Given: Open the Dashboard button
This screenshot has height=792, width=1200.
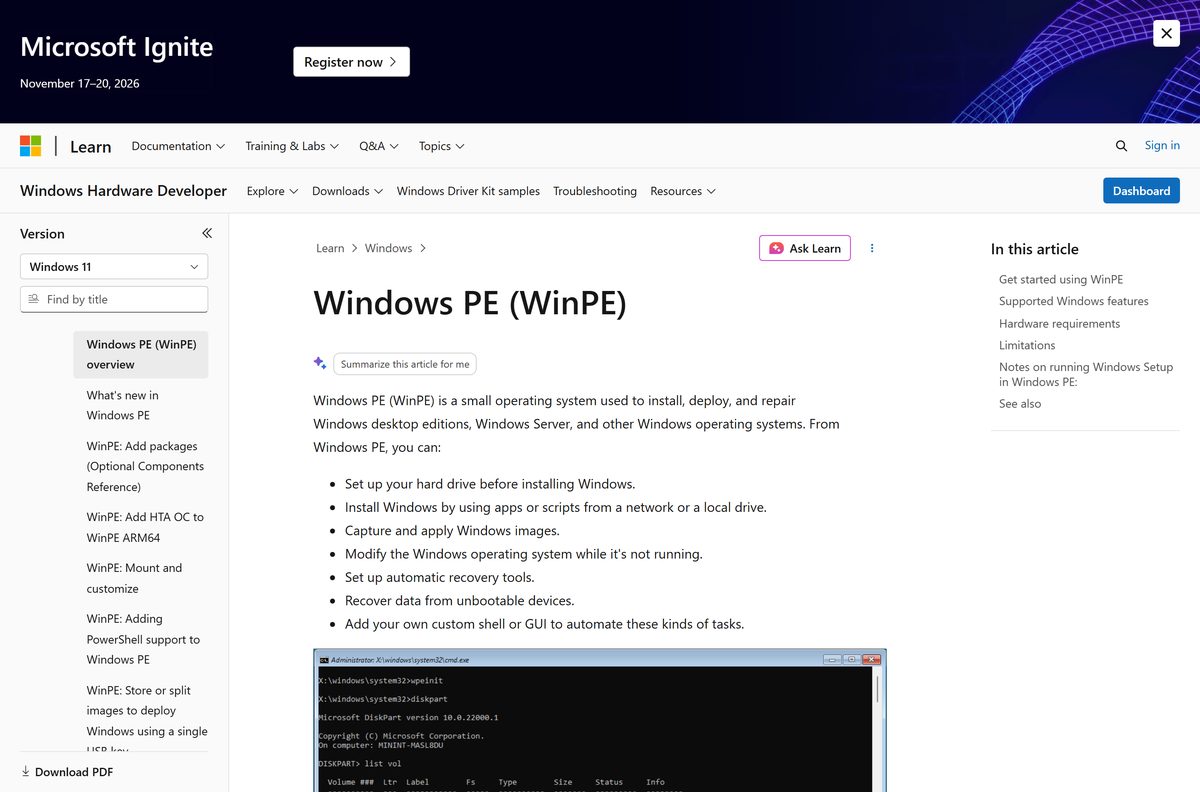Looking at the screenshot, I should 1141,191.
